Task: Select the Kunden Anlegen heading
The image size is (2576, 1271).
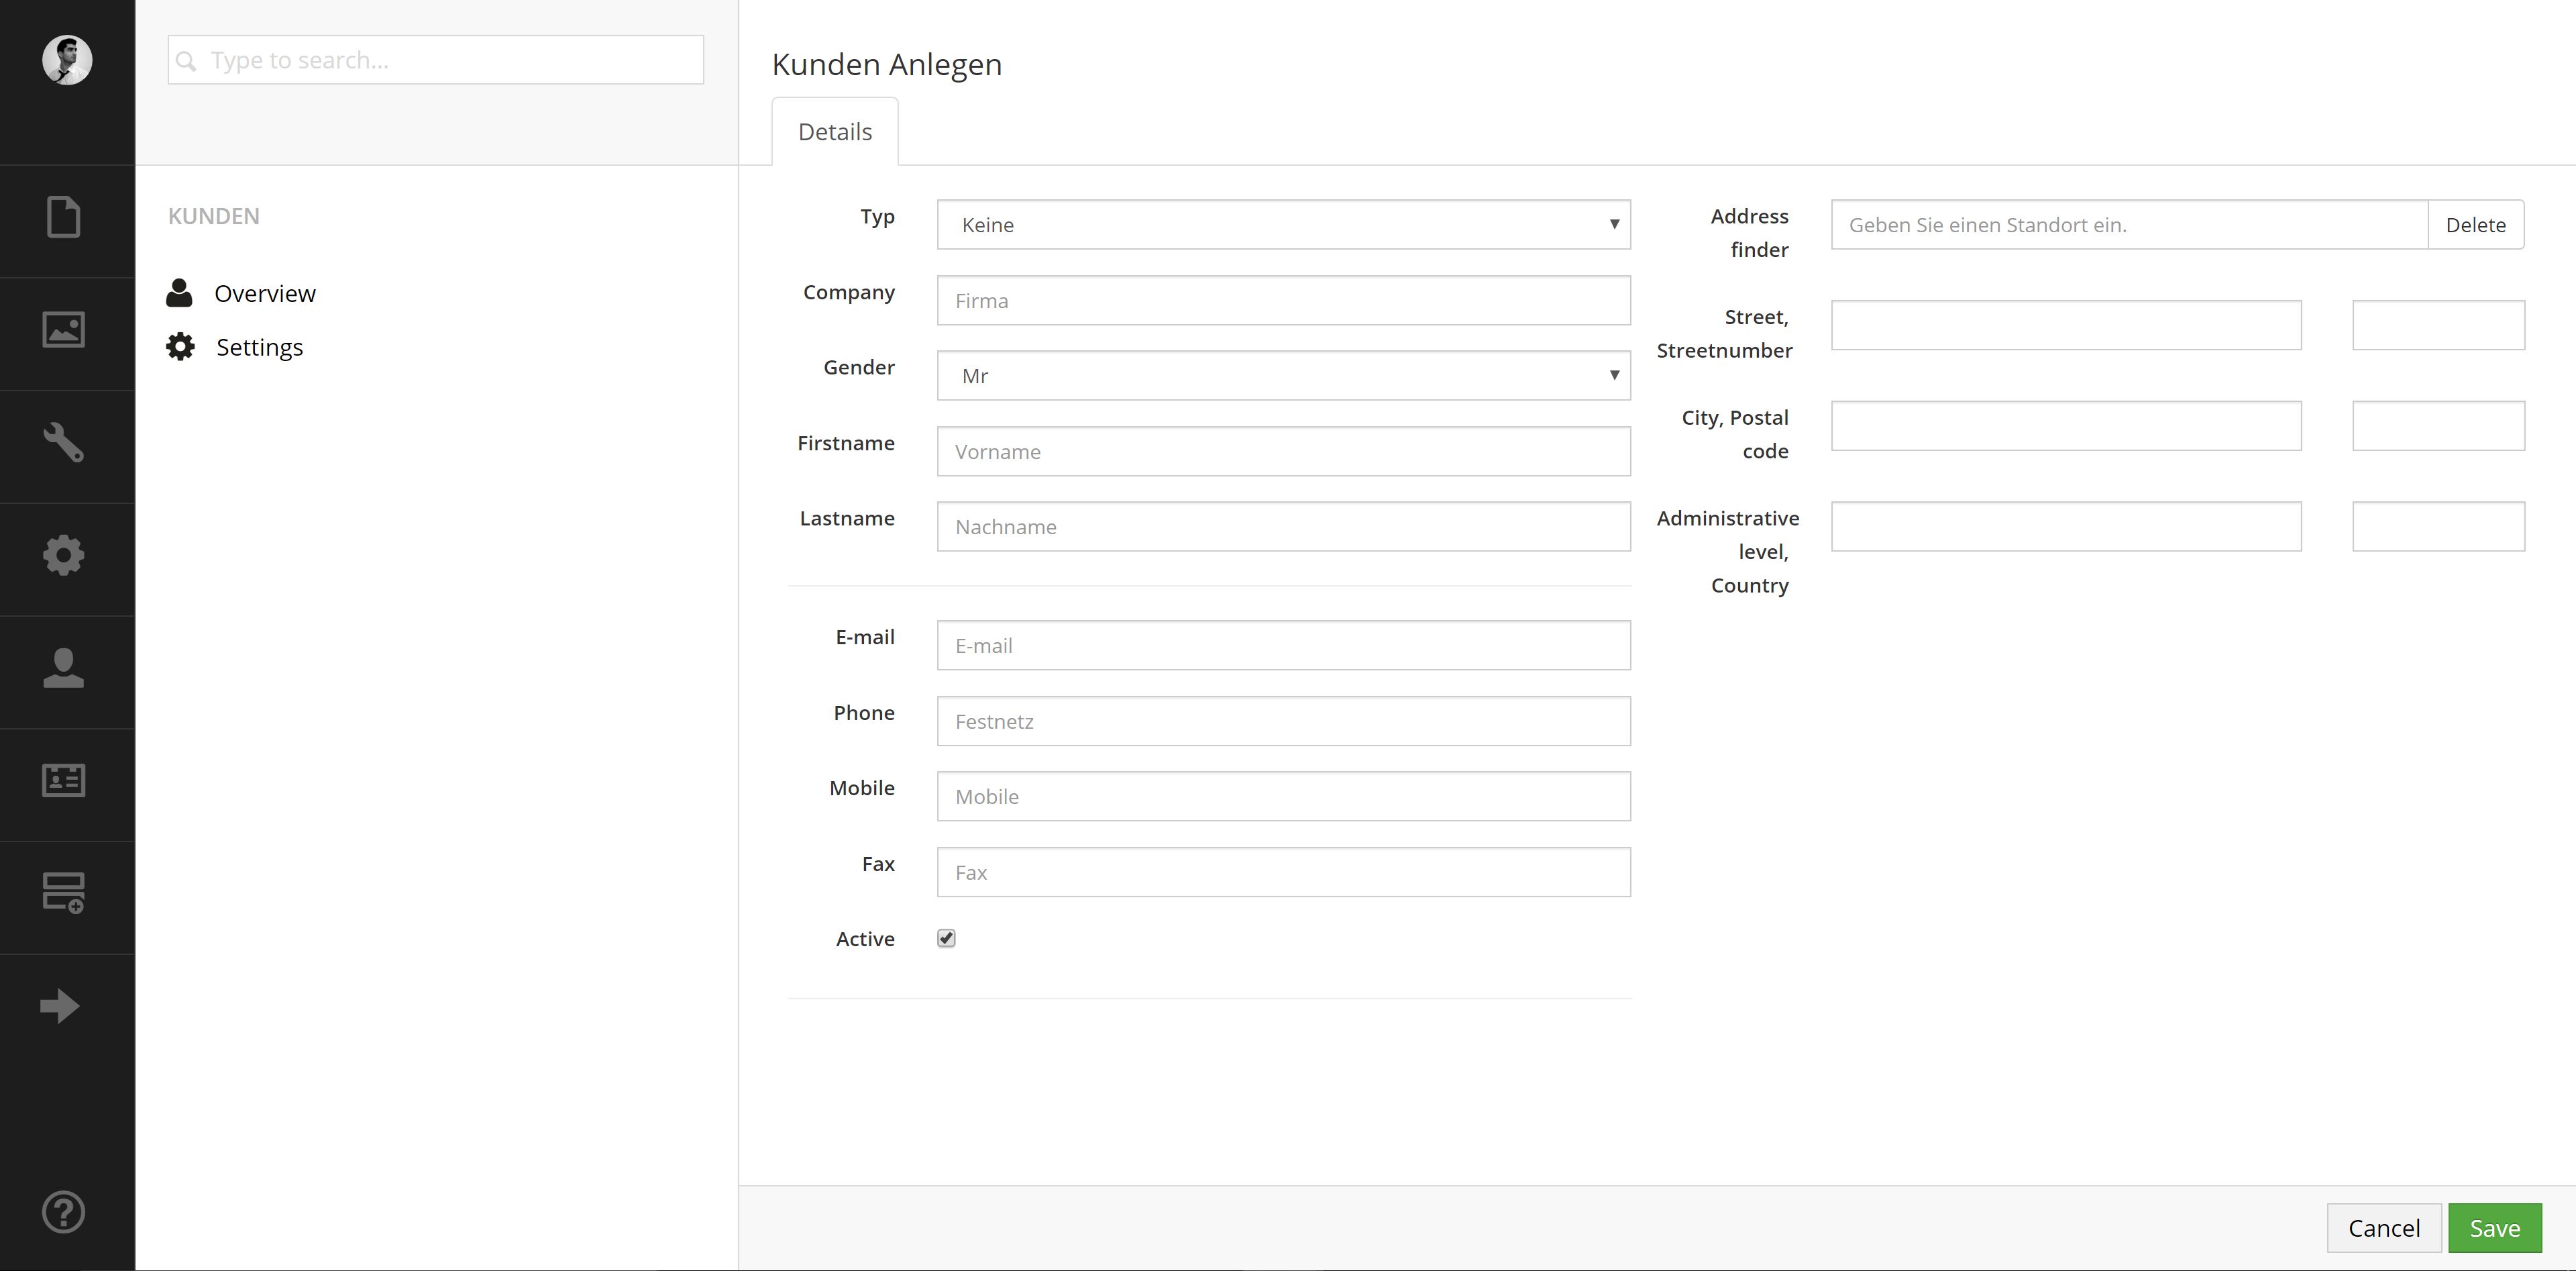Action: coord(887,64)
